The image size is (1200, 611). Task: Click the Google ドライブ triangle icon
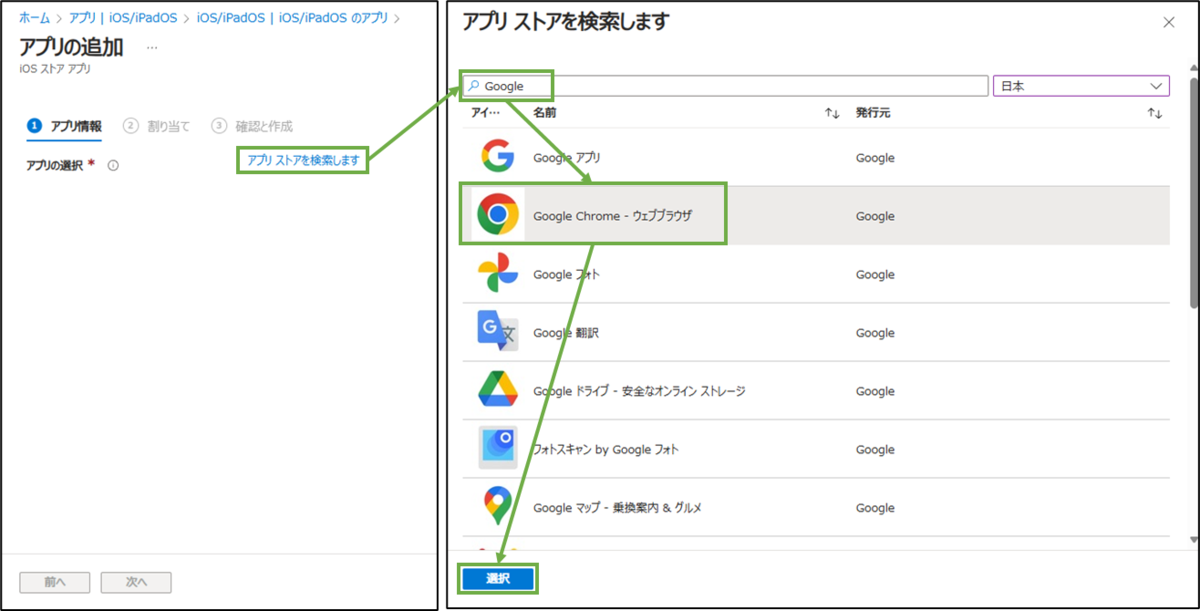click(497, 390)
